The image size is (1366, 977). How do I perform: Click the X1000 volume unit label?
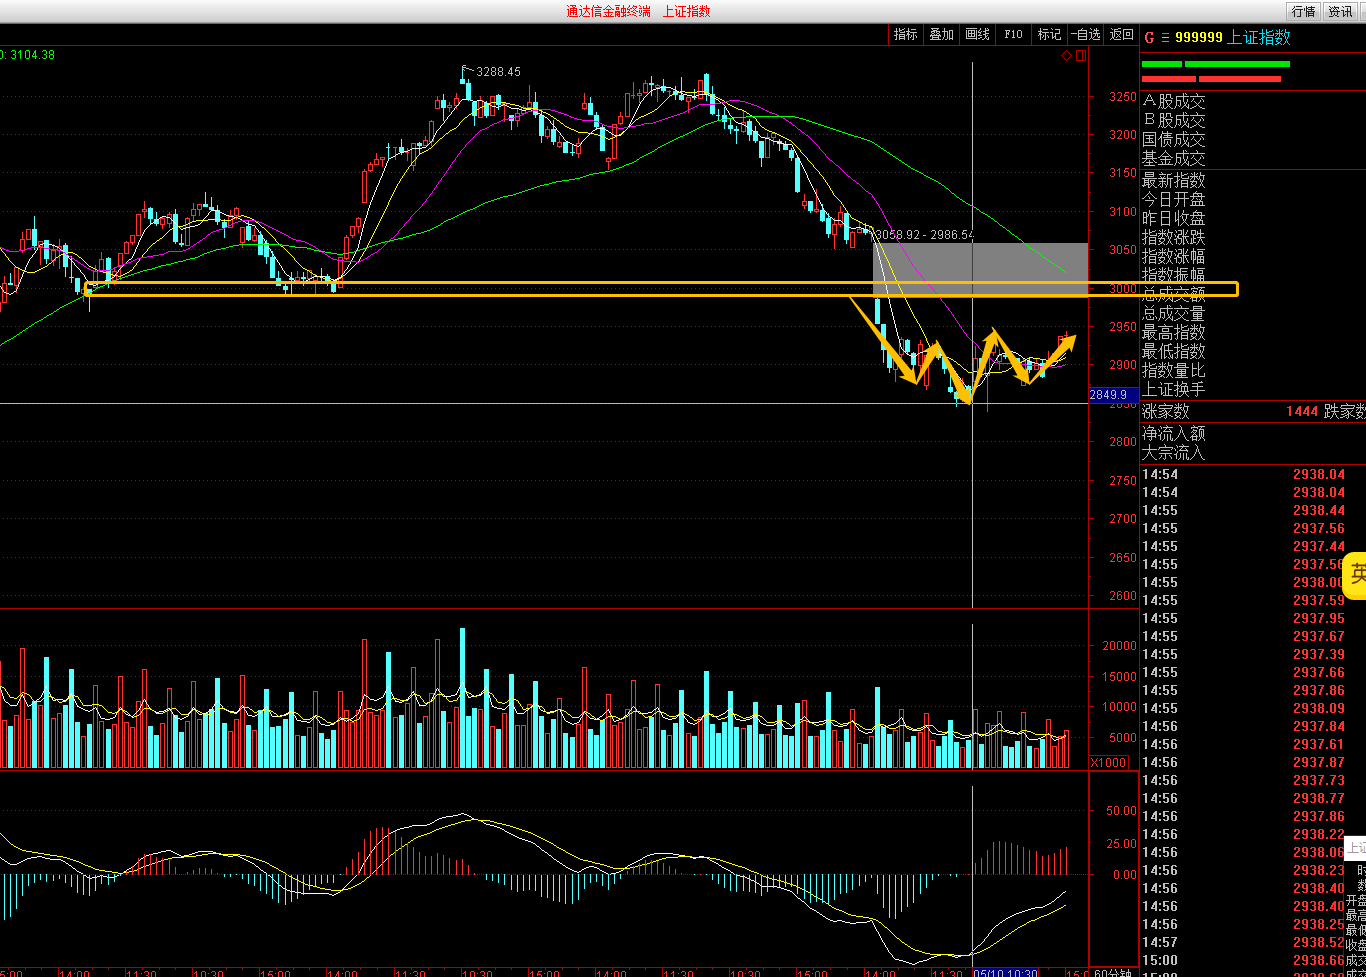point(1109,762)
